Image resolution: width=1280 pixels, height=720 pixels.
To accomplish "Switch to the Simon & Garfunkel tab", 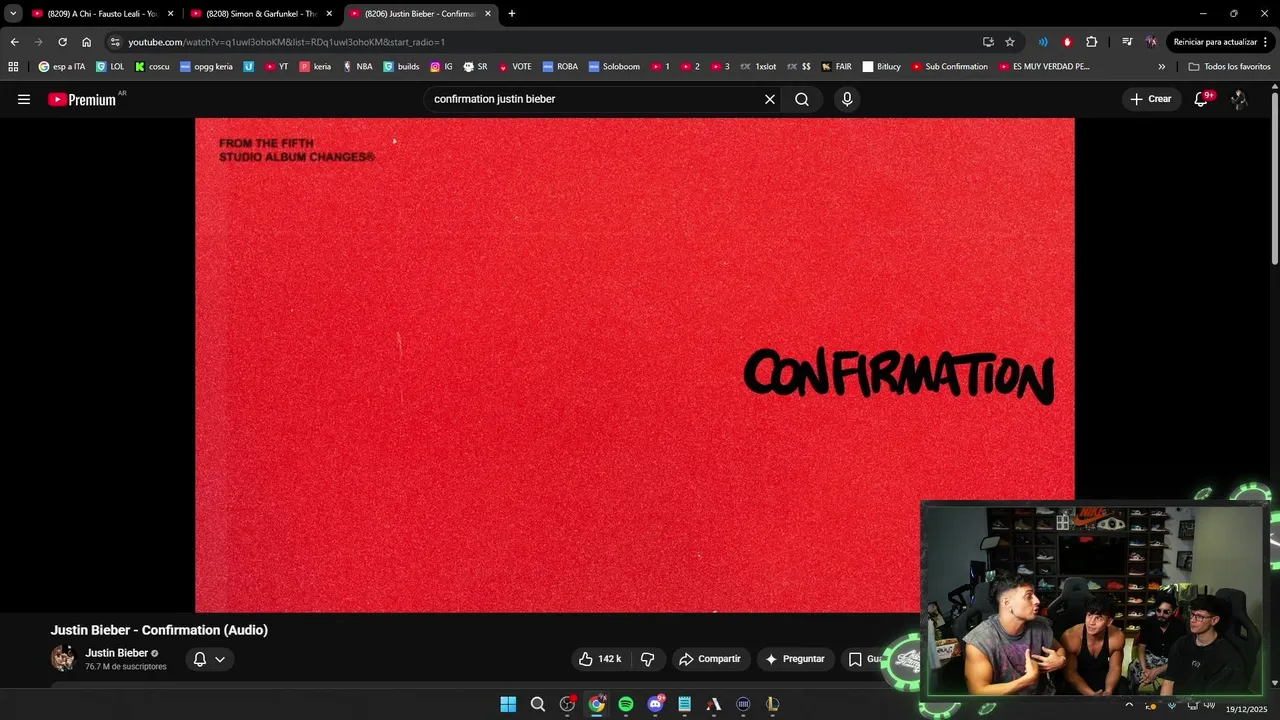I will 262,14.
